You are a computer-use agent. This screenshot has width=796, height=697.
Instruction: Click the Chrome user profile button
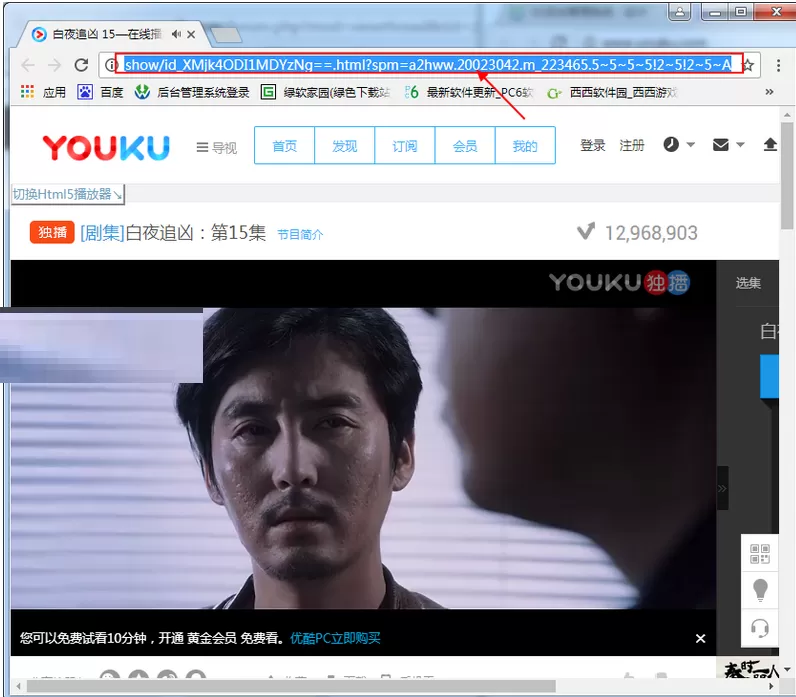(680, 11)
